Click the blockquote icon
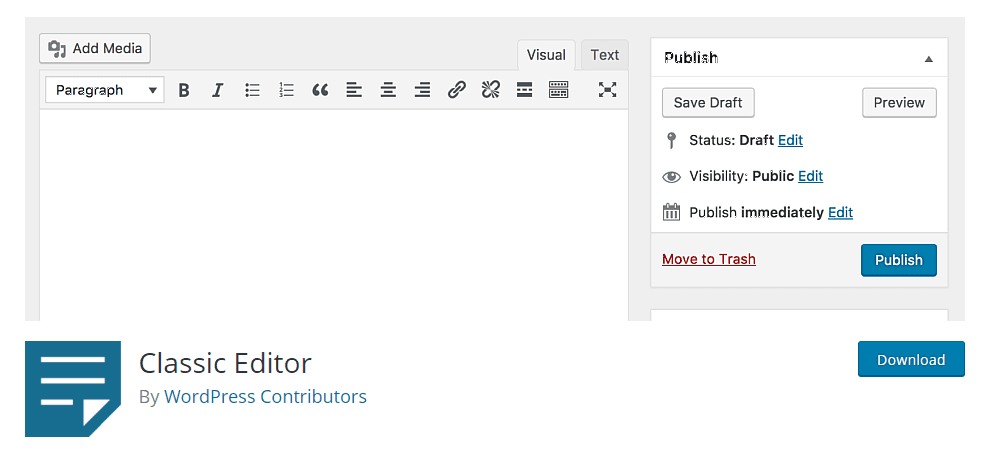The image size is (990, 463). pos(320,90)
